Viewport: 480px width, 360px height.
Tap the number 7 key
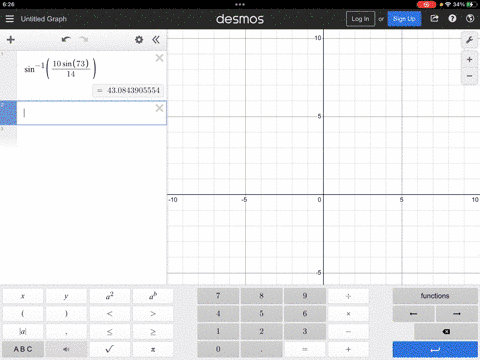pyautogui.click(x=218, y=296)
